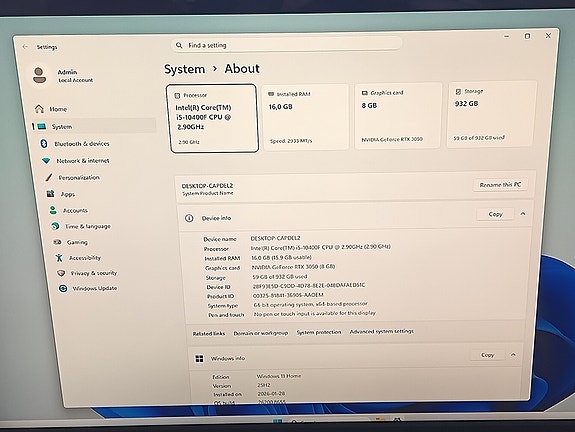Open System protection link
Viewport: 575px width, 432px height.
[319, 332]
